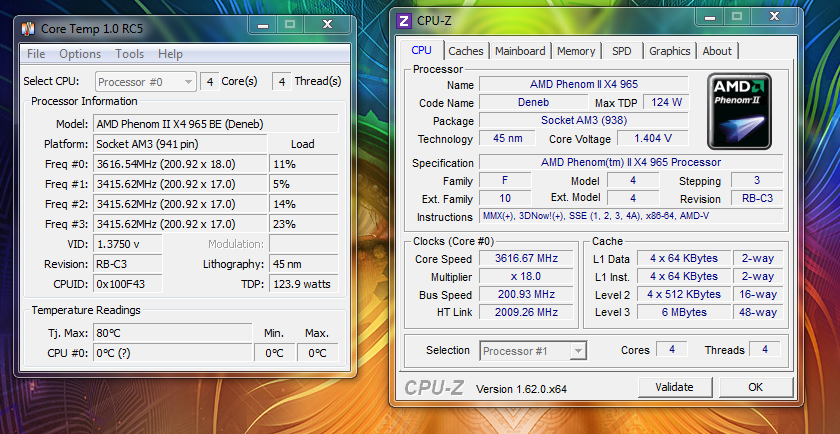Switch to the About tab
840x434 pixels.
tap(717, 51)
